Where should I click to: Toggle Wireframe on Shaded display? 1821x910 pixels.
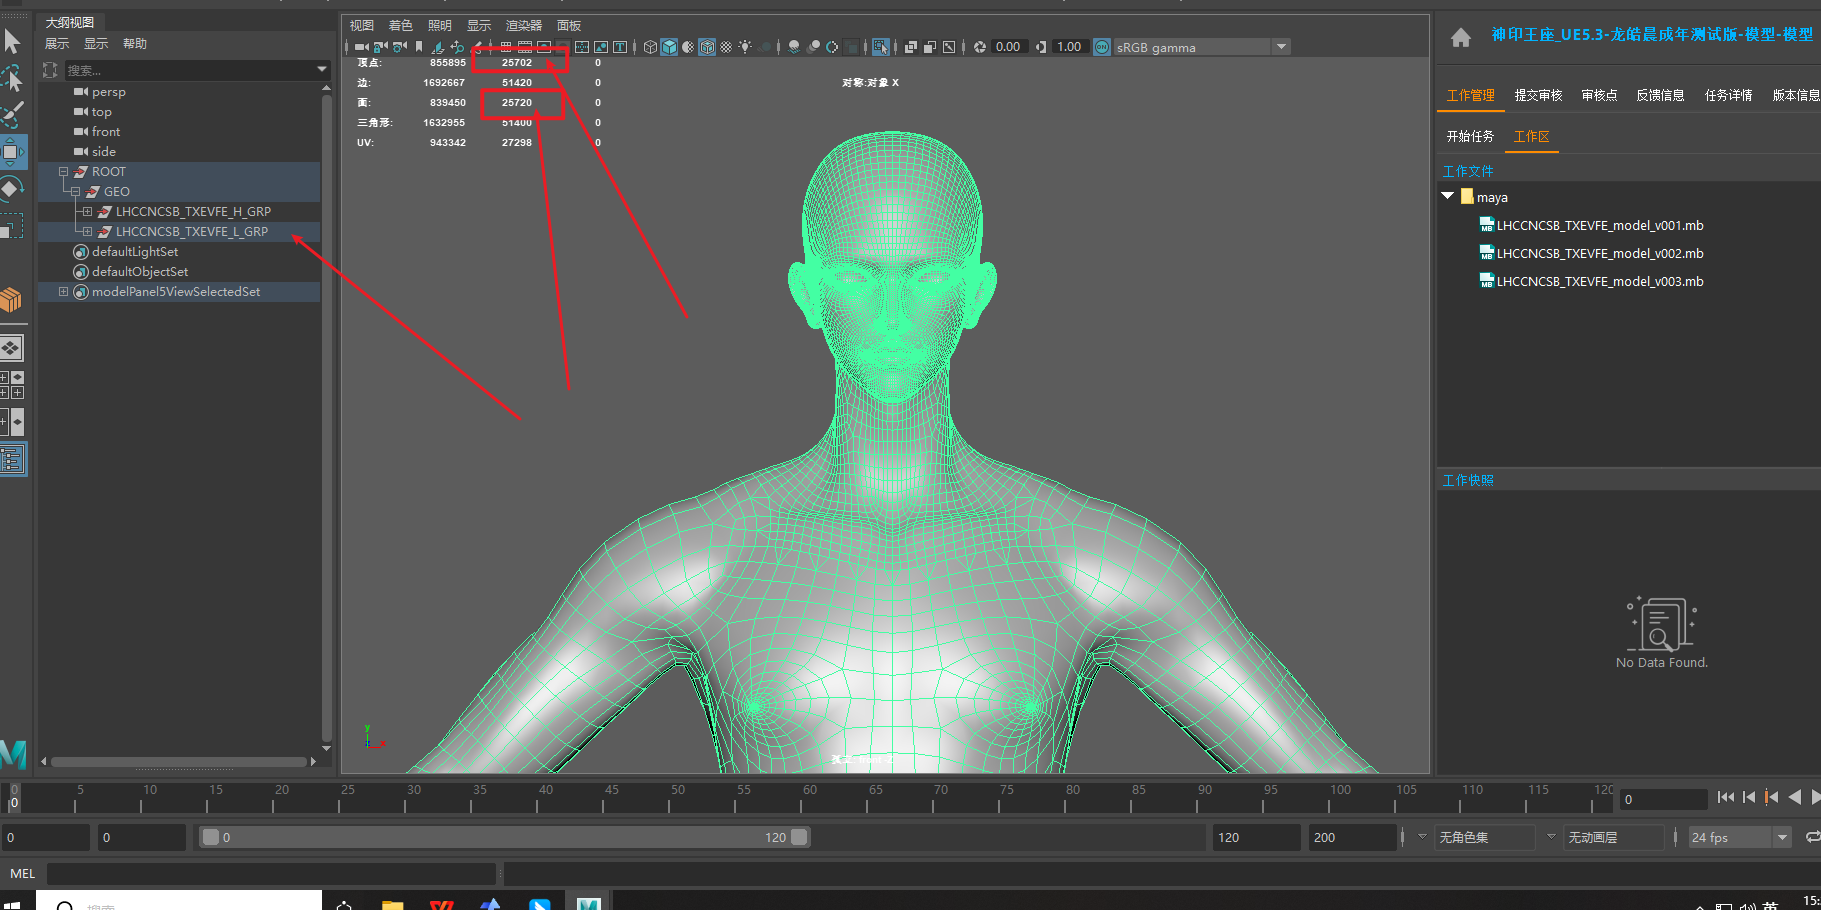[x=707, y=47]
